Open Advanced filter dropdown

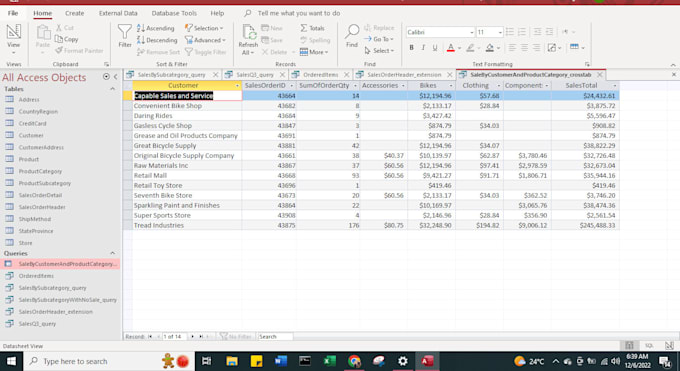[x=205, y=40]
